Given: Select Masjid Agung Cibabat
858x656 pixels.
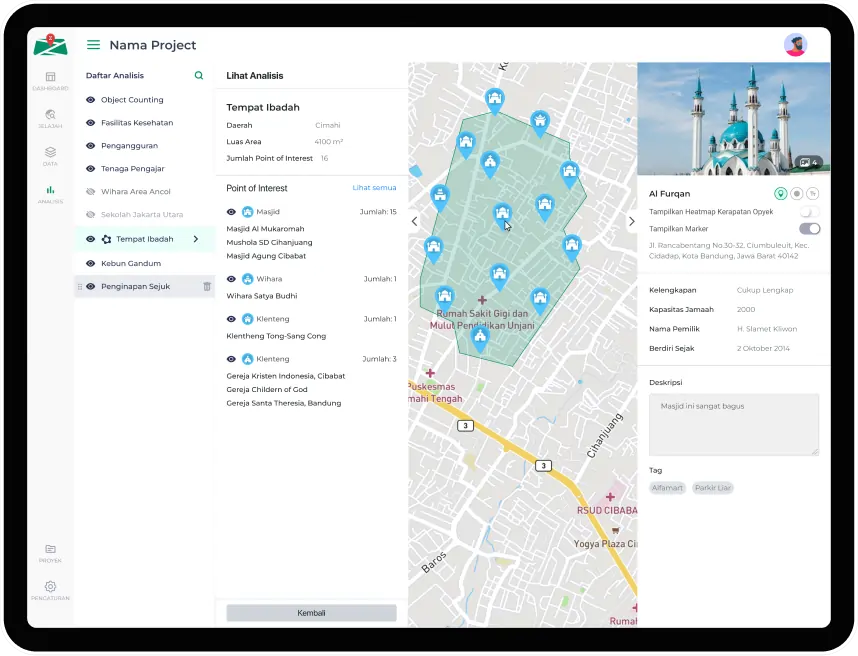Looking at the screenshot, I should pyautogui.click(x=266, y=256).
